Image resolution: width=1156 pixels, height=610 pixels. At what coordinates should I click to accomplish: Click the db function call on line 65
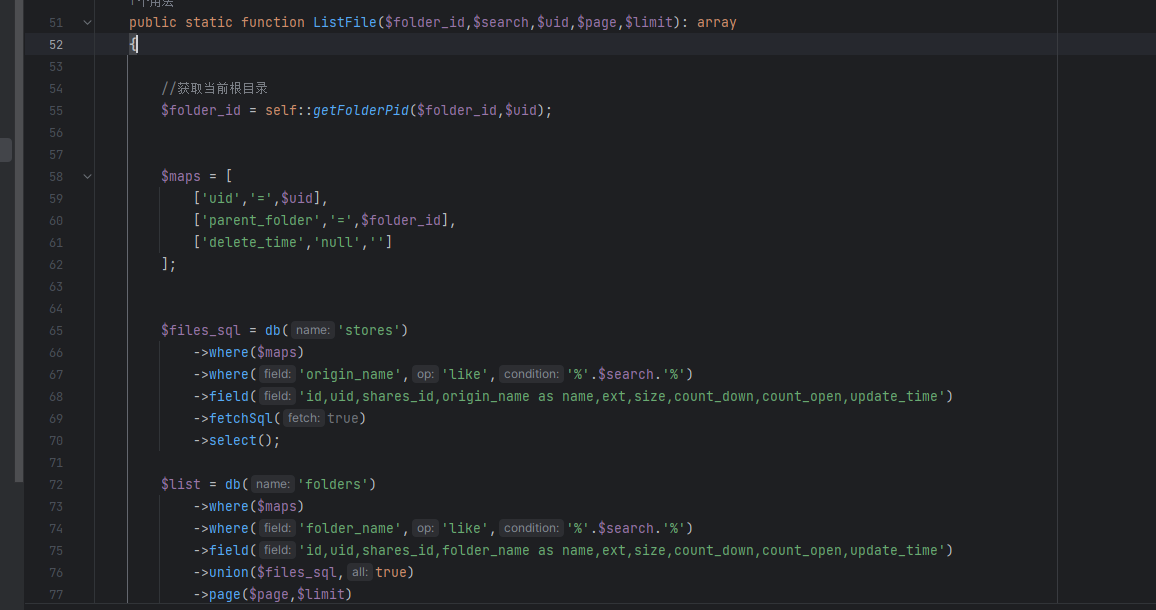tap(273, 330)
